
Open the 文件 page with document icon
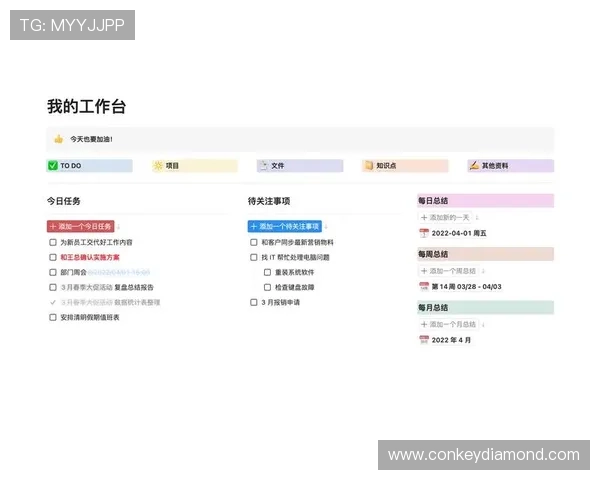300,166
